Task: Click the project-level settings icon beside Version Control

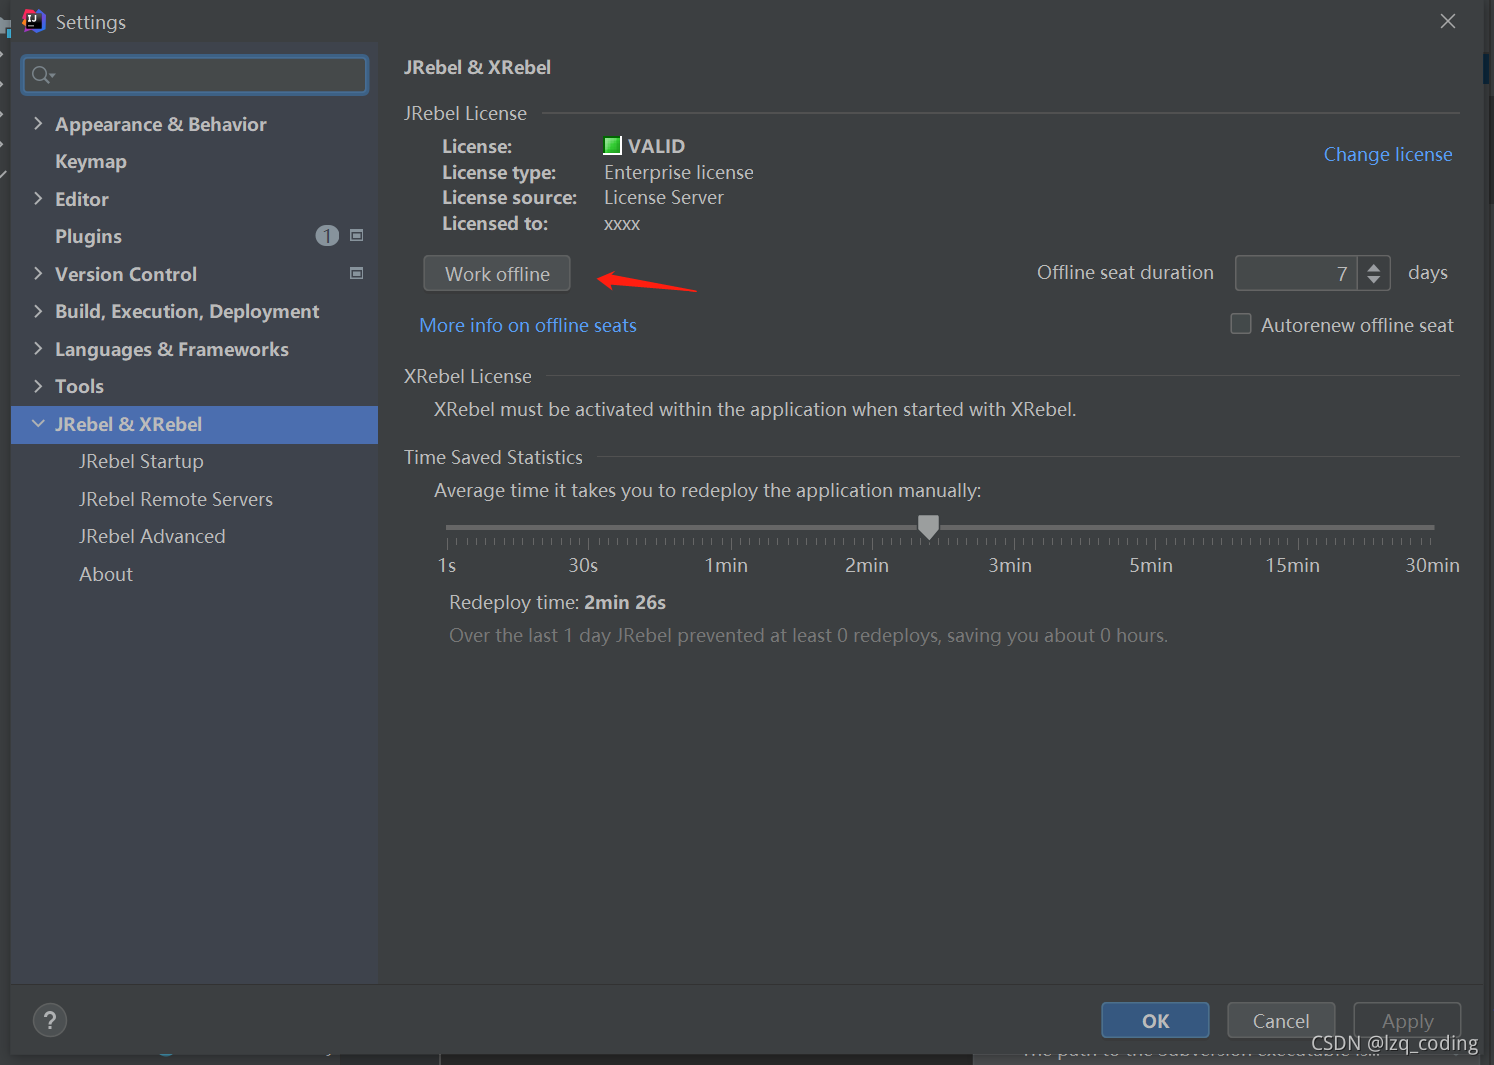Action: (357, 273)
